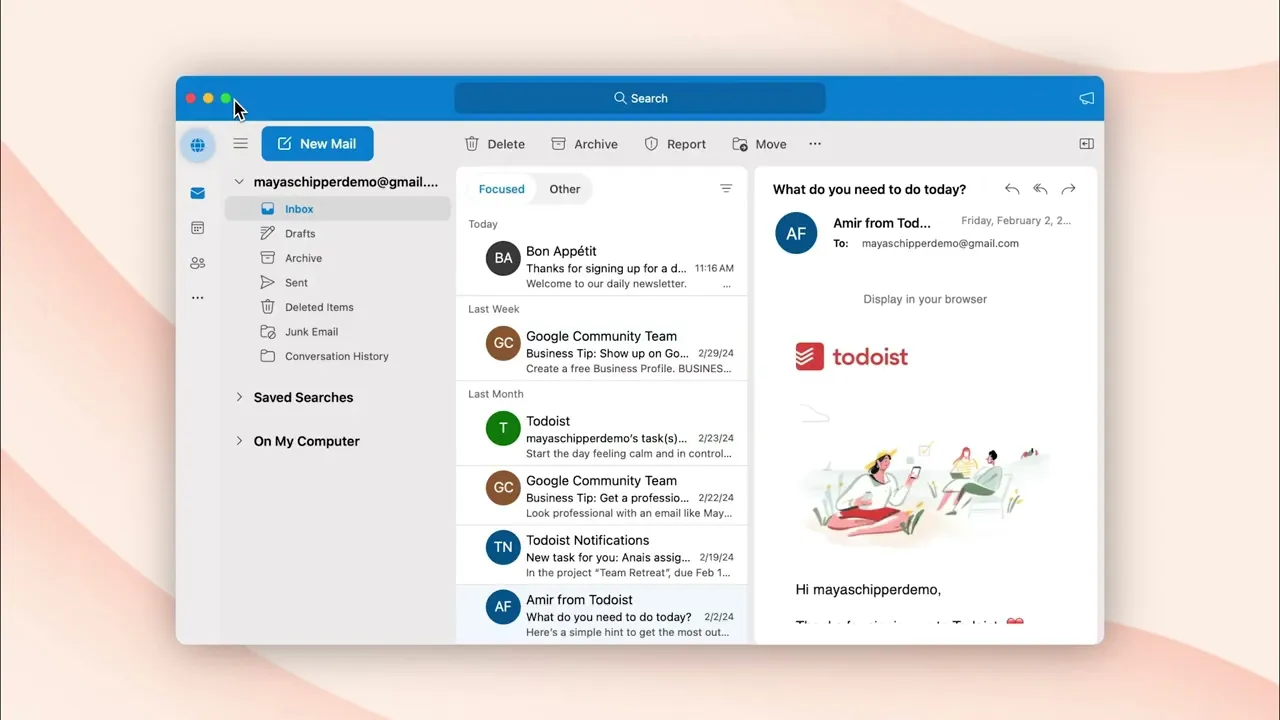
Task: Show more apps ellipsis in left sidebar
Action: (197, 298)
